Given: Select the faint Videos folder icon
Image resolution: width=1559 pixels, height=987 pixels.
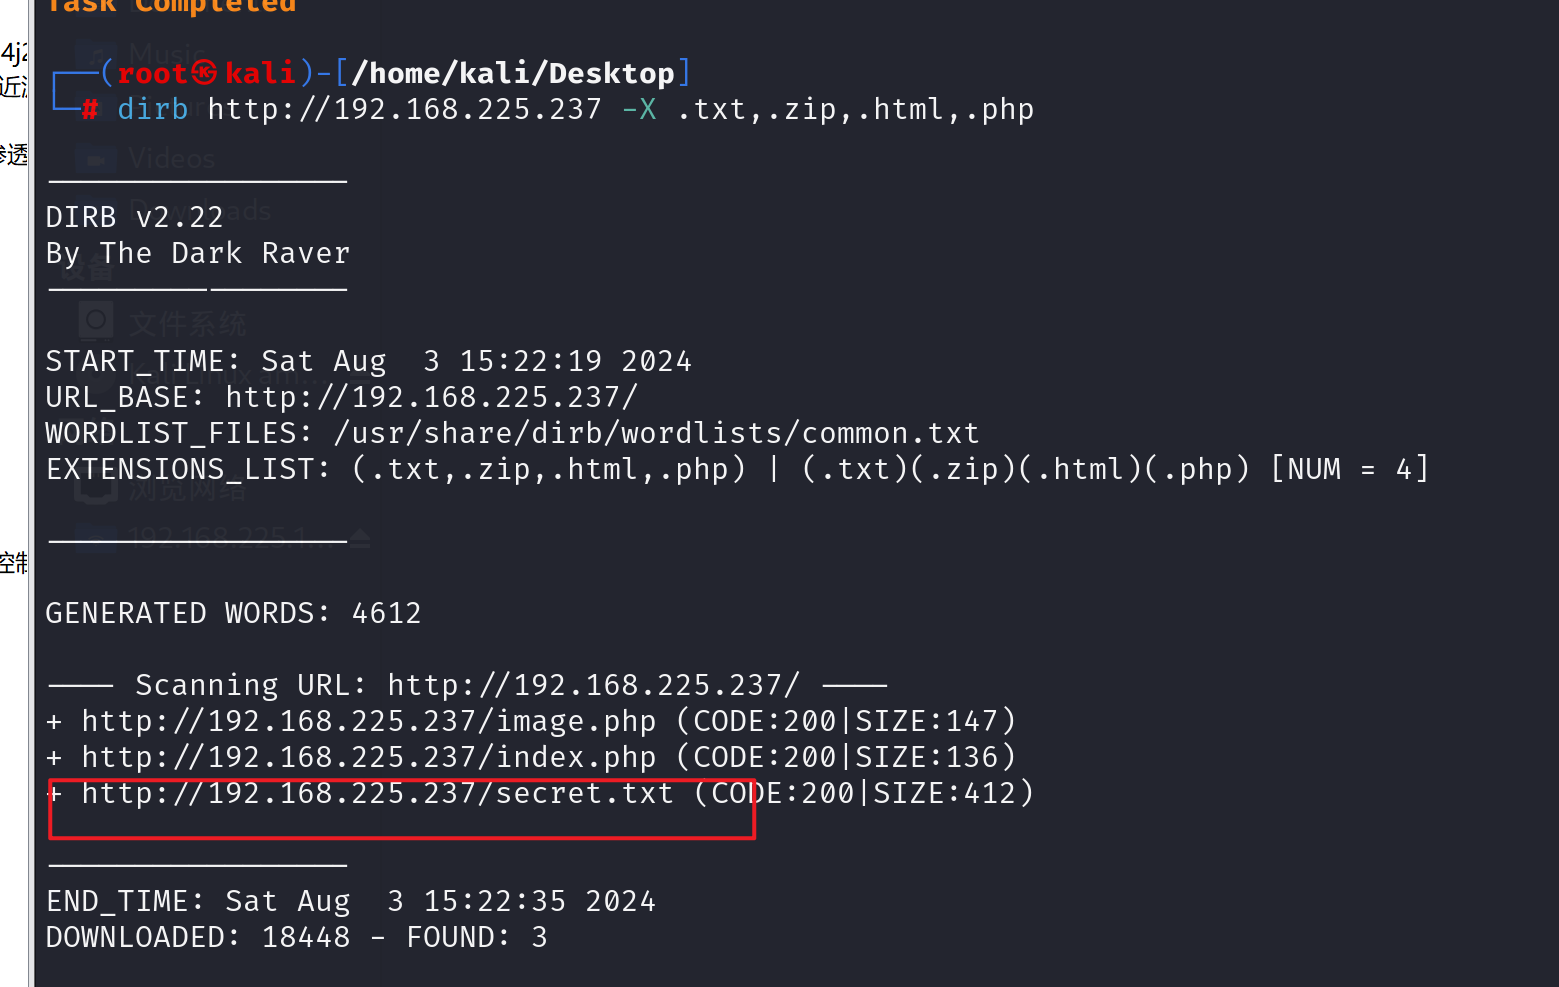Looking at the screenshot, I should click(97, 158).
